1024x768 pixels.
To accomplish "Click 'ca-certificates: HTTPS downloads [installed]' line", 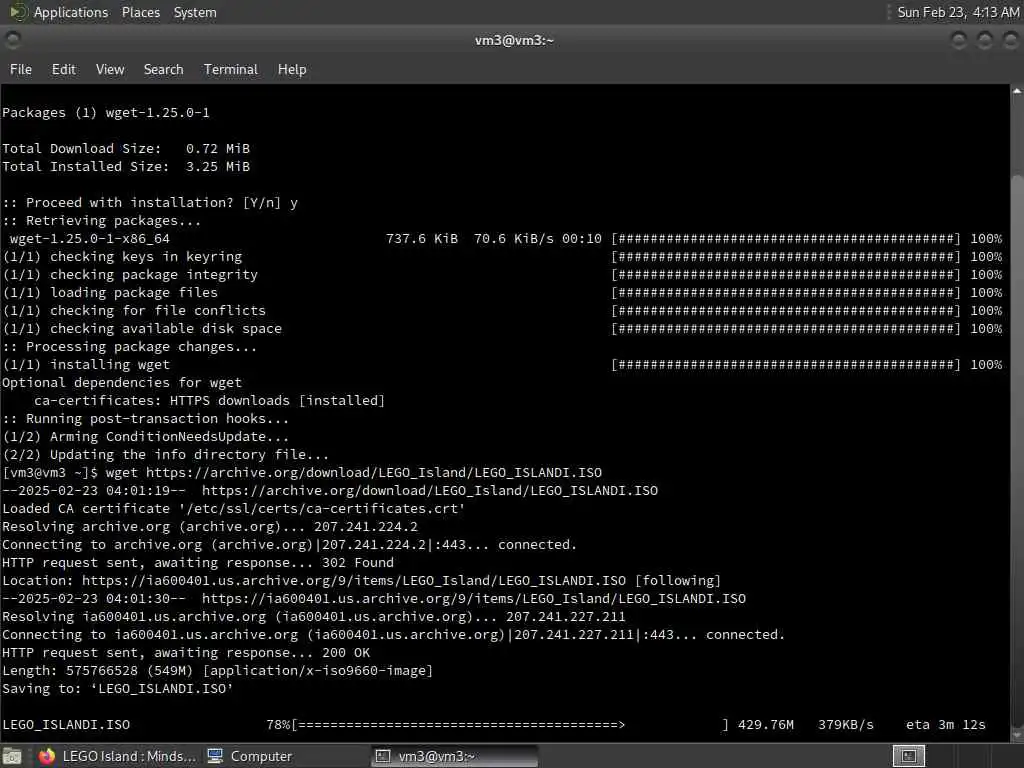I will point(210,401).
